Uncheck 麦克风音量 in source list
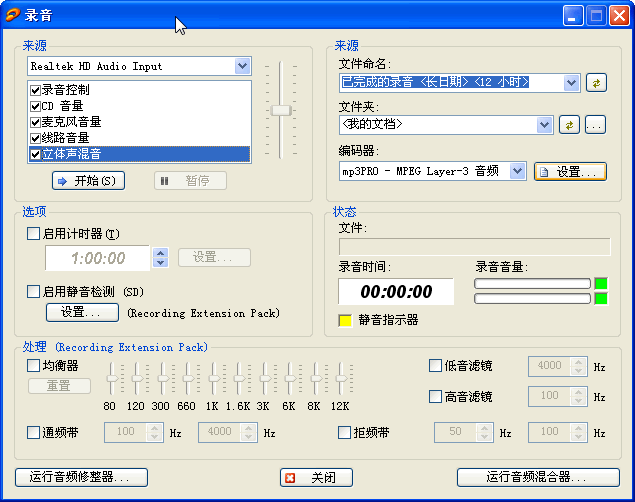 pyautogui.click(x=35, y=122)
